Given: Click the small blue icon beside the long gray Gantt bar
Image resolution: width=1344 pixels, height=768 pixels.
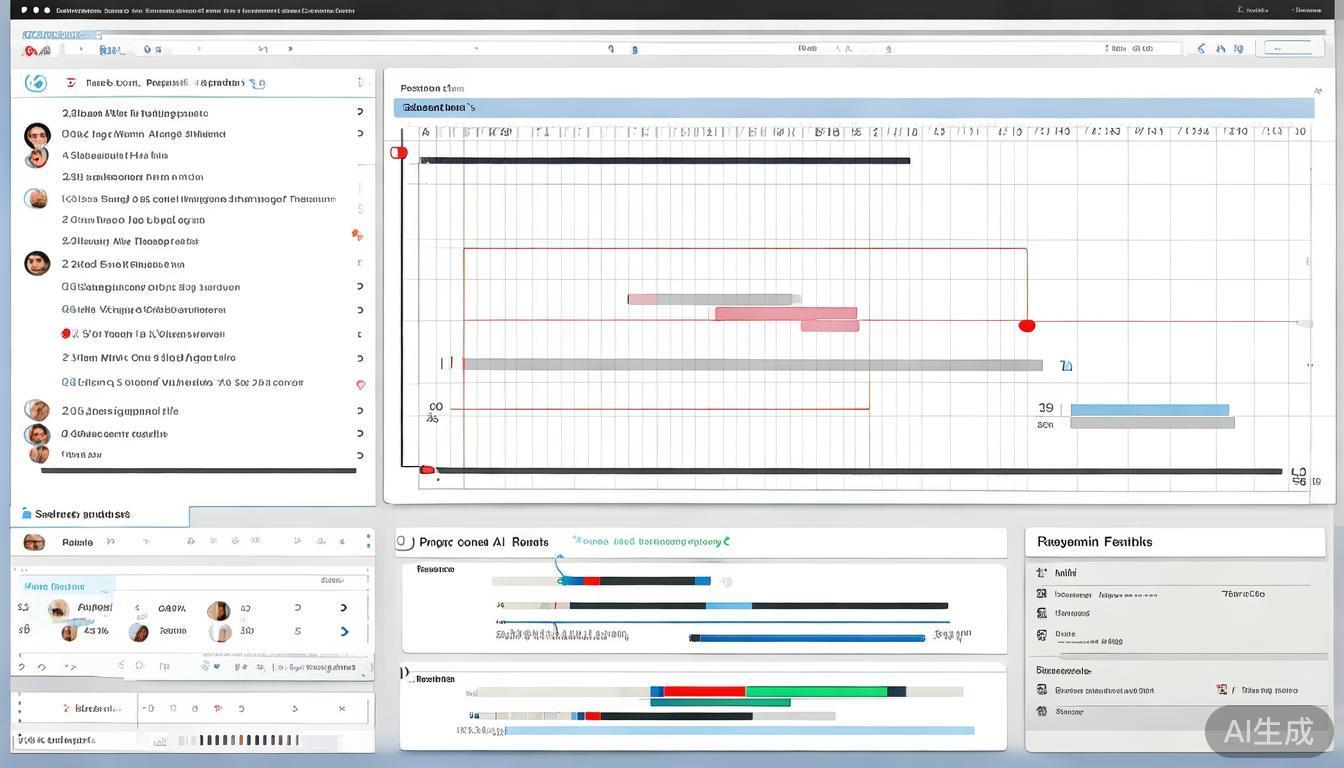Looking at the screenshot, I should pyautogui.click(x=1066, y=366).
